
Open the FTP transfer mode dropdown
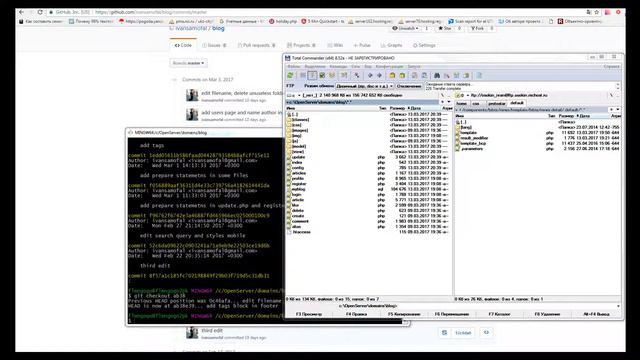tap(364, 86)
